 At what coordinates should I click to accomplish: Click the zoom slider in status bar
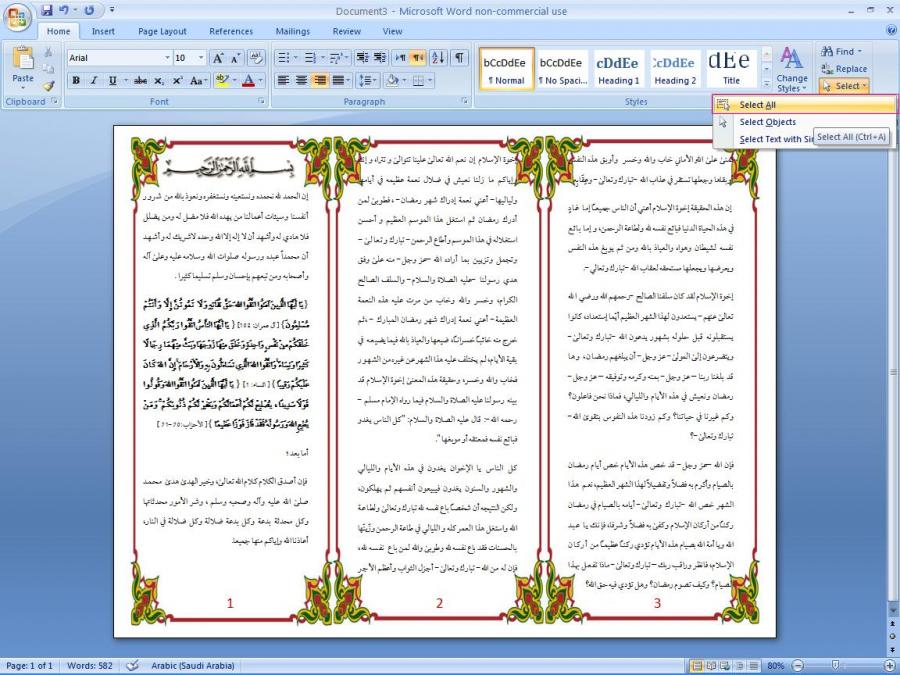[836, 665]
